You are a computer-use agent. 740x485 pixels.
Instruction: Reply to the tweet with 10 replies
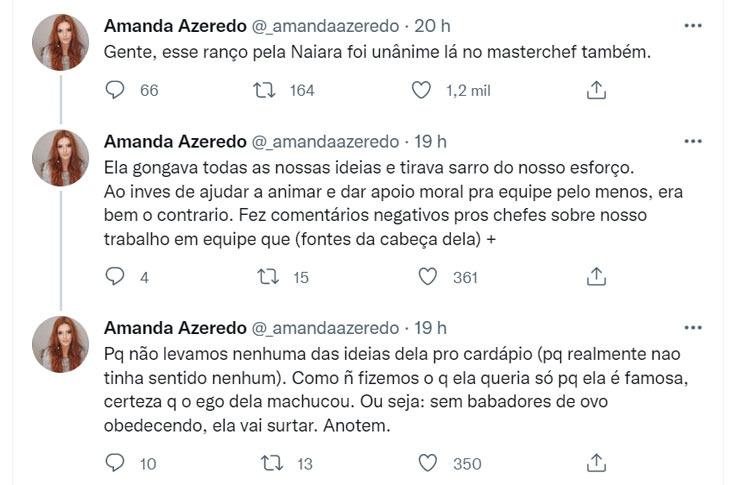(x=115, y=463)
